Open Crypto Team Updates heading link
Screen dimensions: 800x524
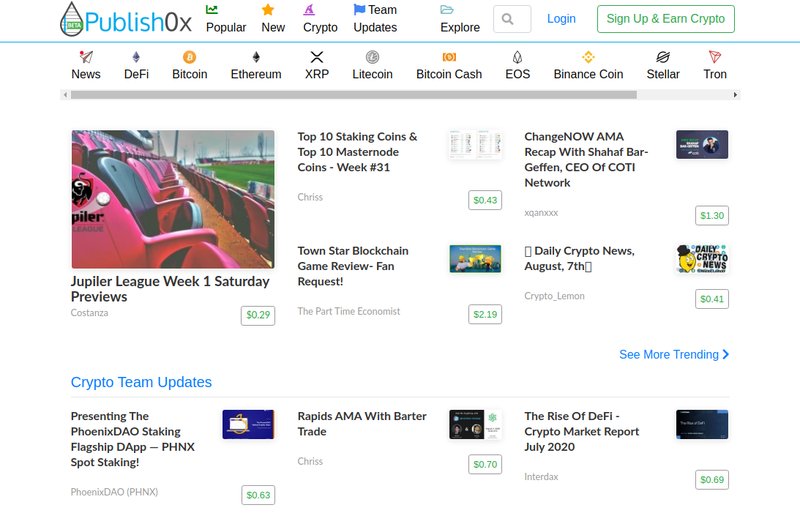point(141,382)
